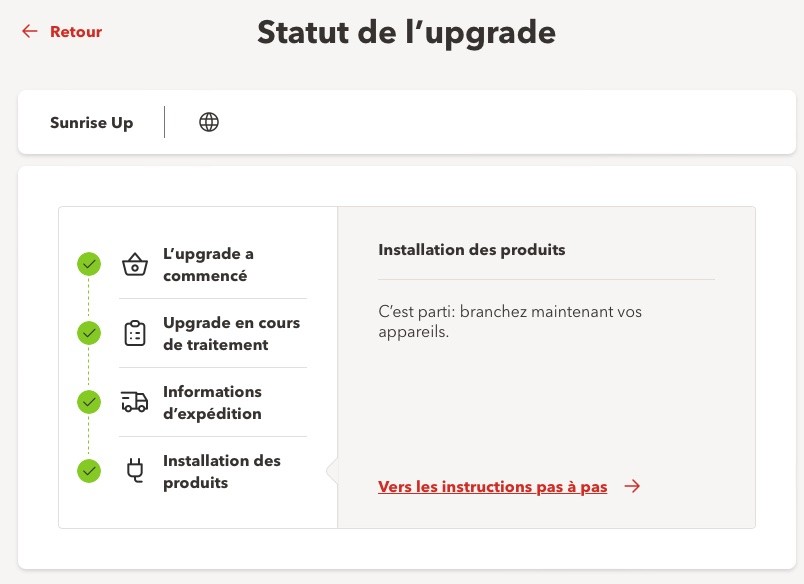Click the Retour link text
Image resolution: width=804 pixels, height=584 pixels.
[76, 32]
